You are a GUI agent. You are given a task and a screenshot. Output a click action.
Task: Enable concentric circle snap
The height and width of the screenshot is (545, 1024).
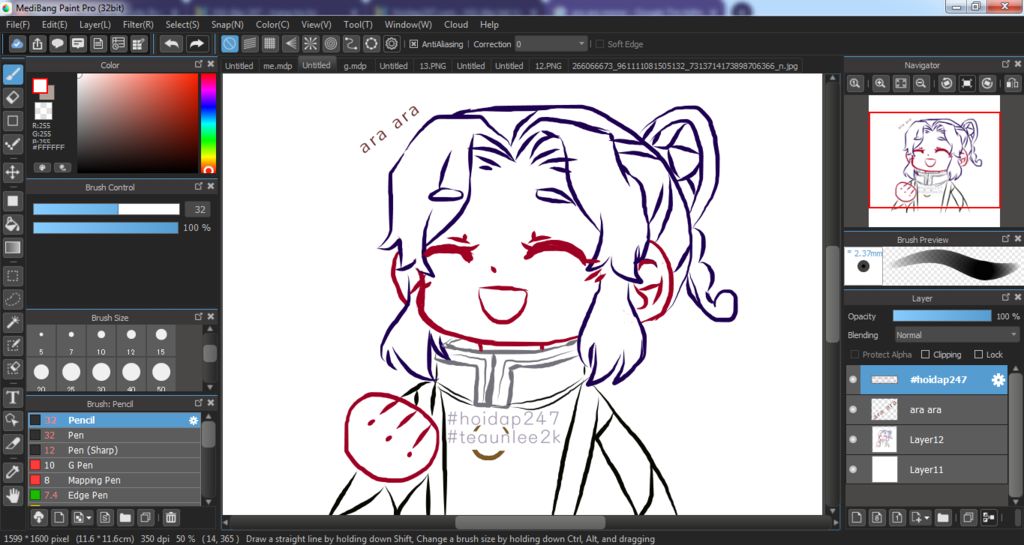click(x=330, y=44)
